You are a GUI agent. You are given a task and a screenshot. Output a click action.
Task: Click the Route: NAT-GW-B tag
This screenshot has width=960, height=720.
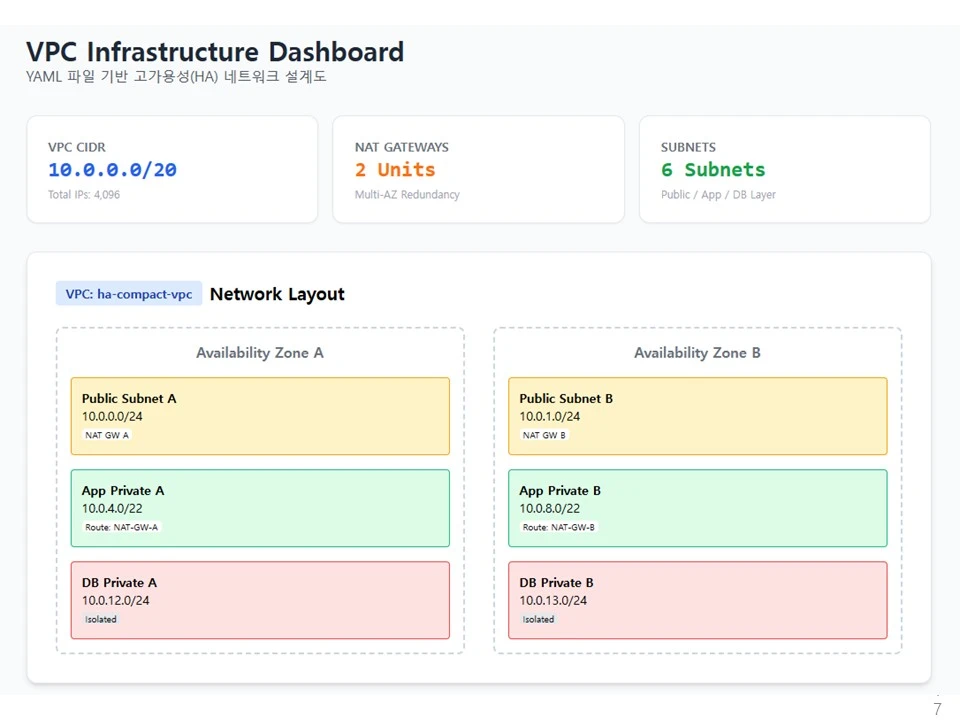pos(558,527)
